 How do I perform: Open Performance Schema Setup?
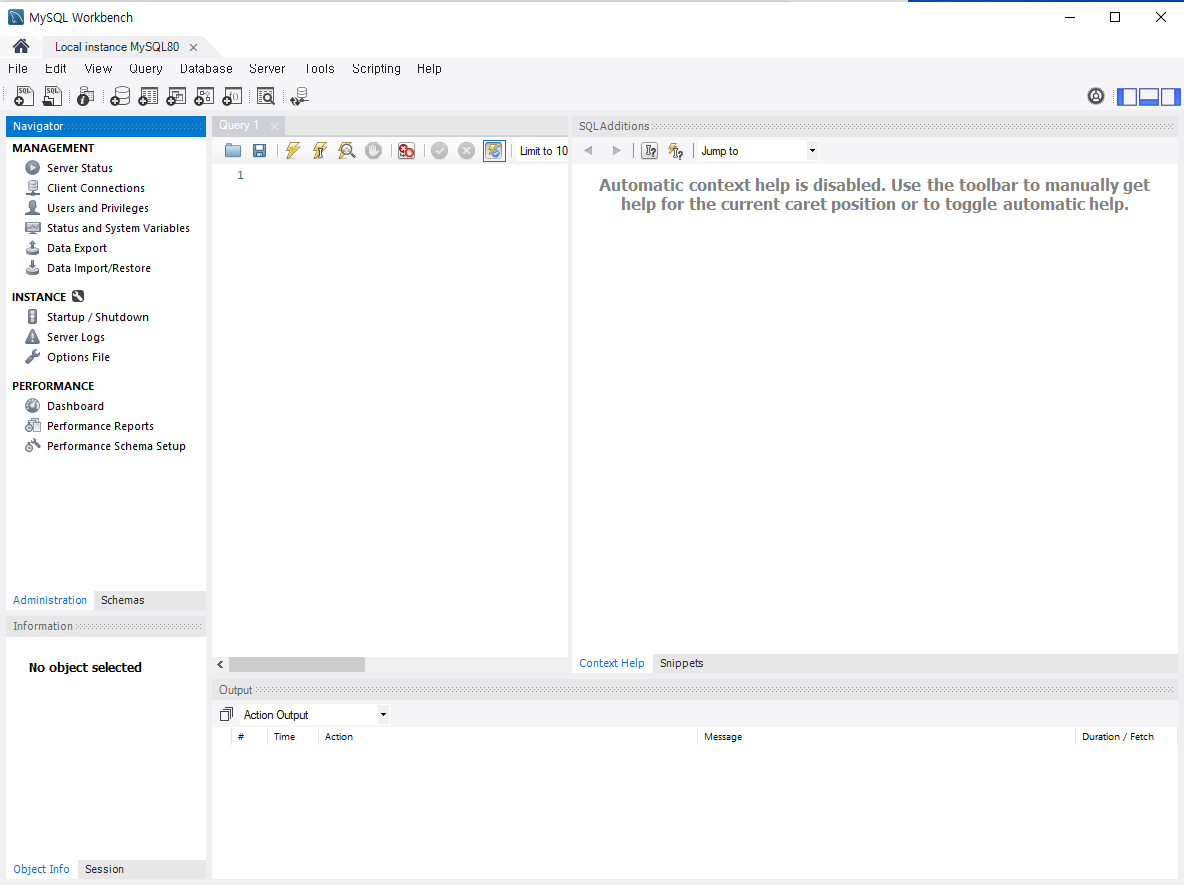click(116, 446)
